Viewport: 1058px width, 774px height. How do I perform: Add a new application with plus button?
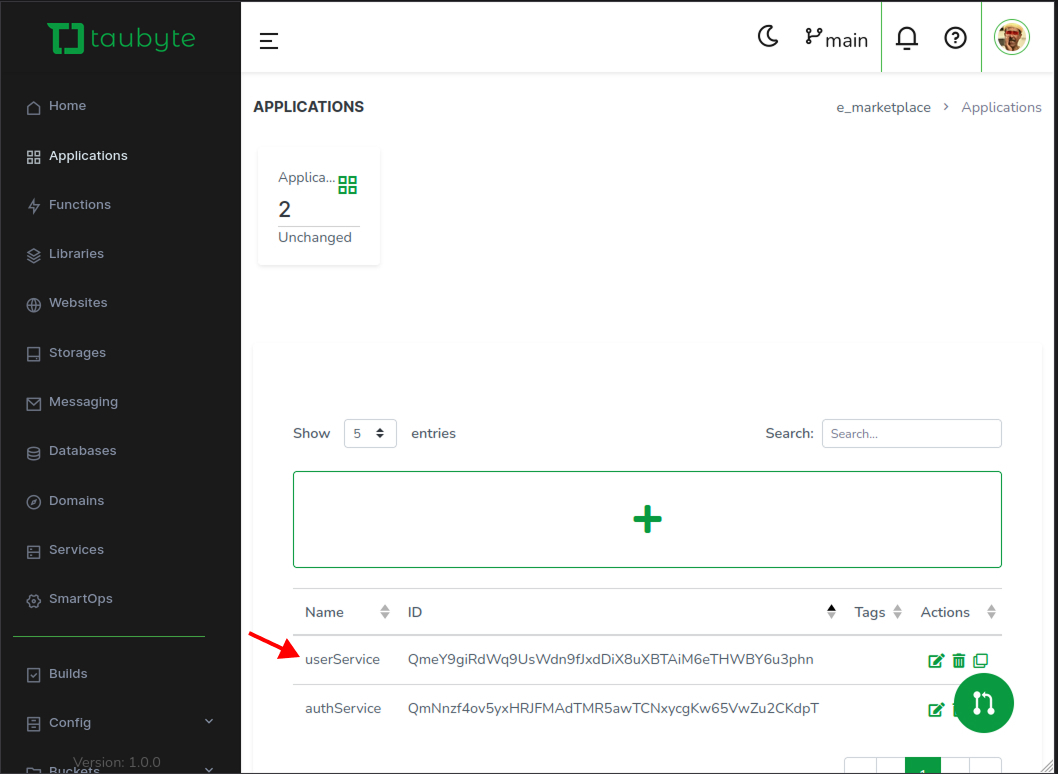point(647,519)
